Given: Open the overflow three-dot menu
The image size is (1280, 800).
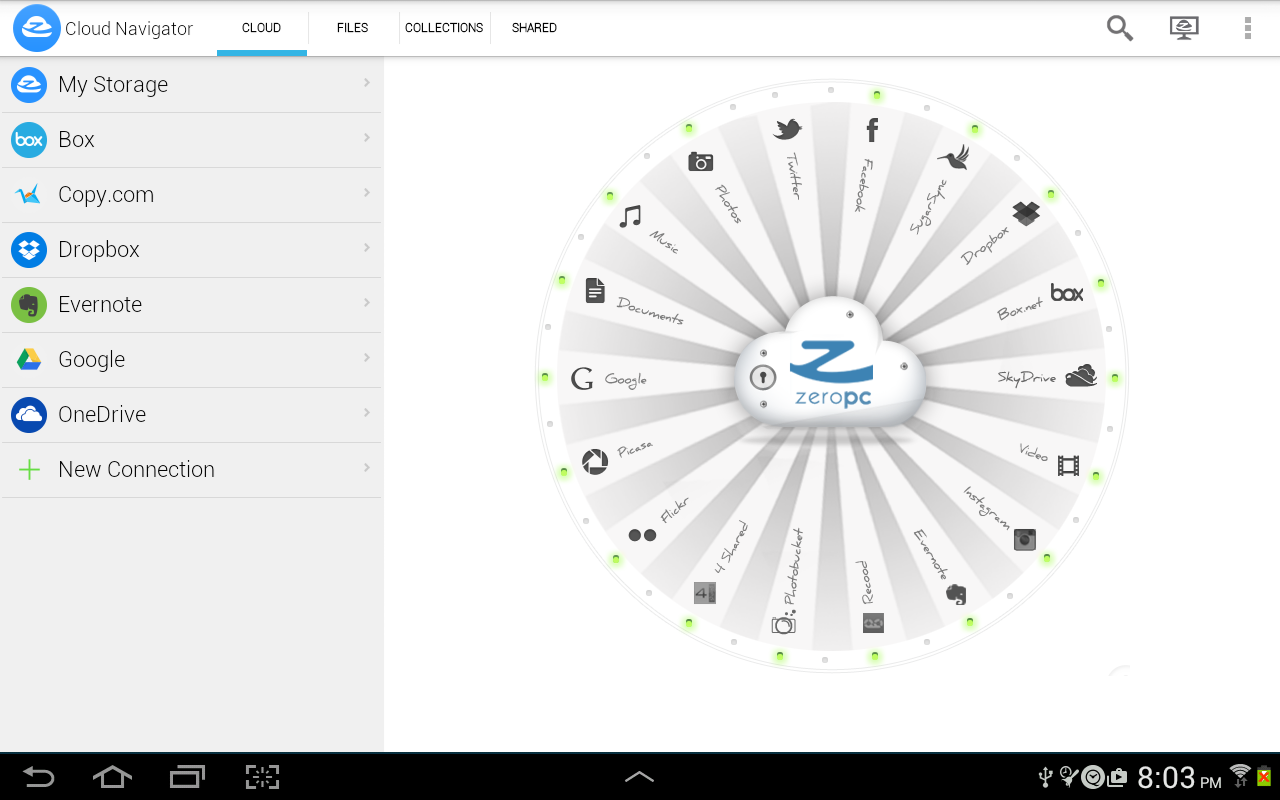Looking at the screenshot, I should pyautogui.click(x=1247, y=28).
